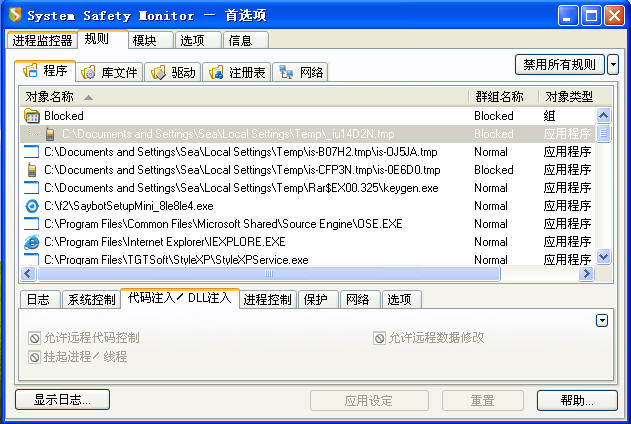The width and height of the screenshot is (631, 424).
Task: Click the SaybotSetupMini blue circle icon
Action: [32, 206]
